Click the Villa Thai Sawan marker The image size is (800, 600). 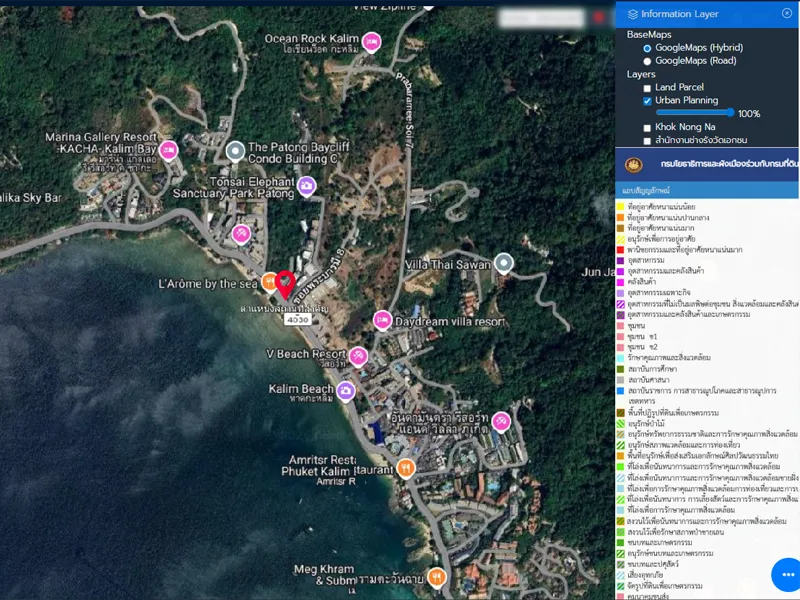click(x=504, y=264)
